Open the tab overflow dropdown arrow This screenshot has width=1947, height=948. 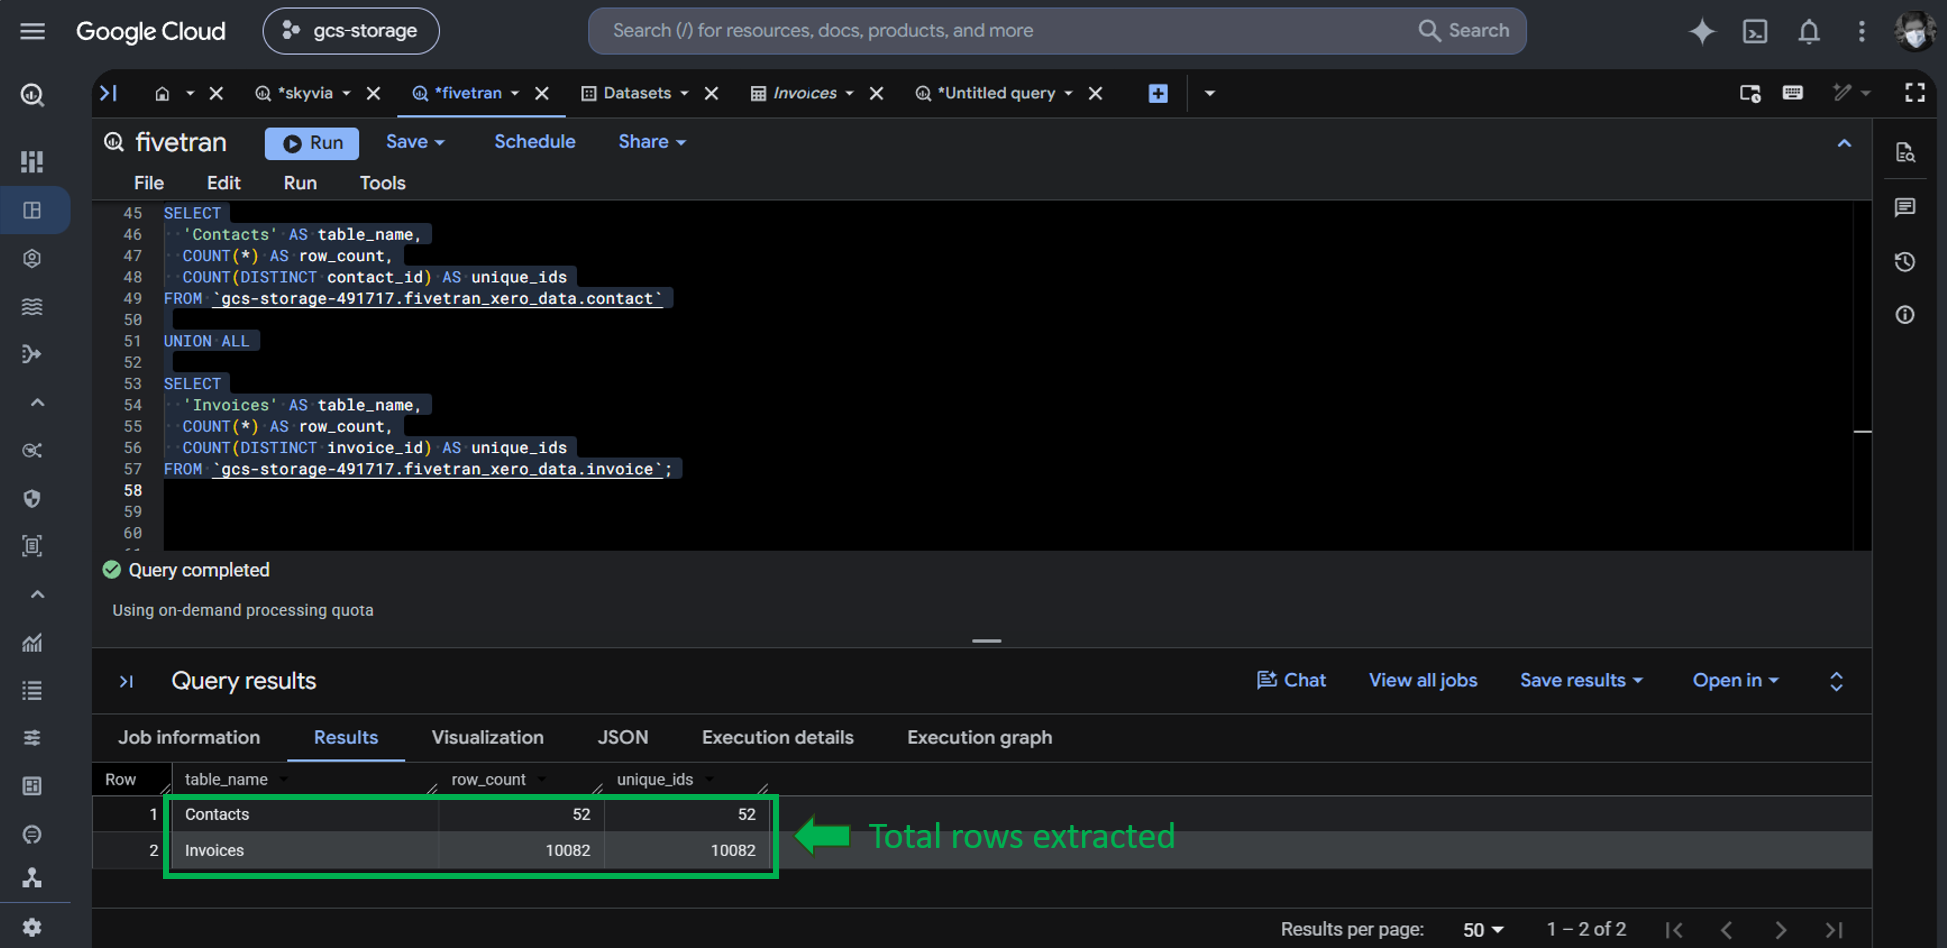(x=1209, y=93)
